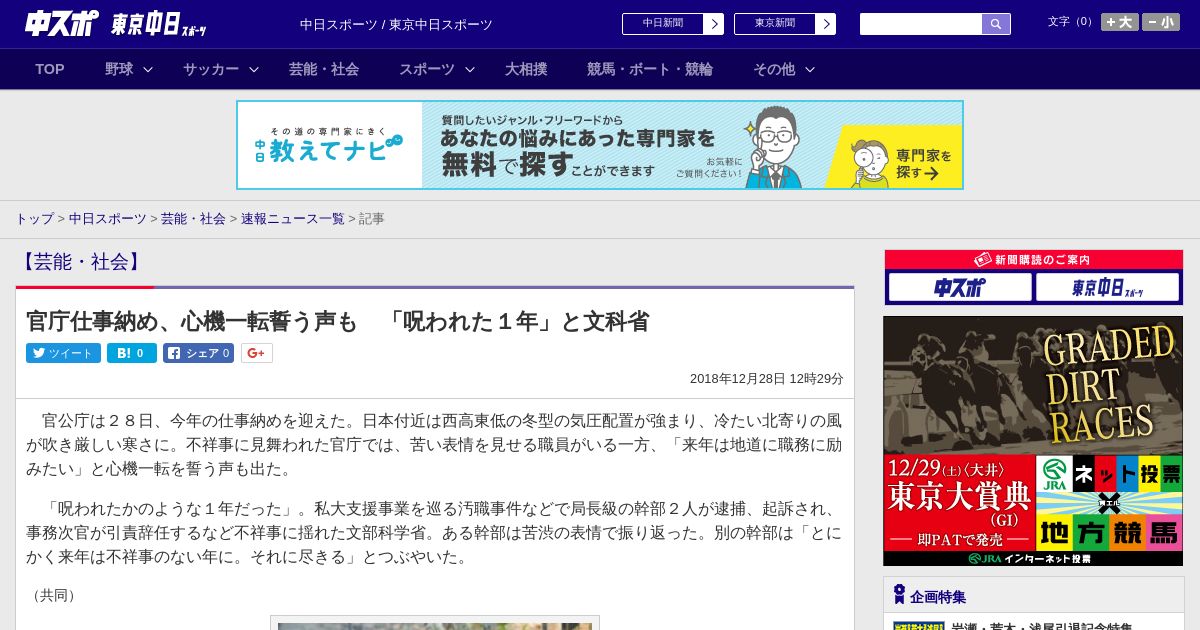Focus the site search input field
Screen dimensions: 1200x630
point(921,24)
